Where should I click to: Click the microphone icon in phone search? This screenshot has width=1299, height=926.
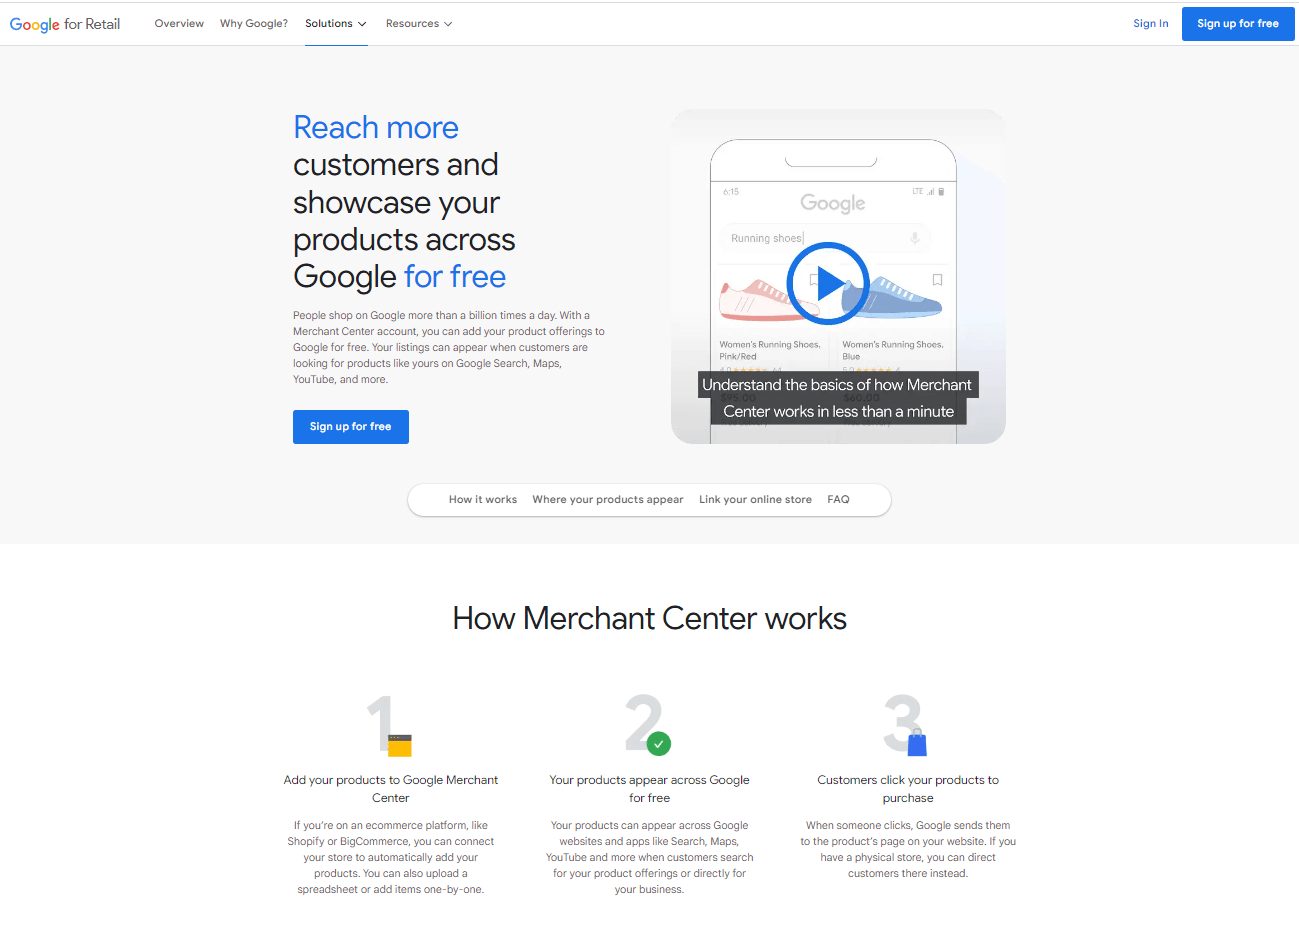914,238
